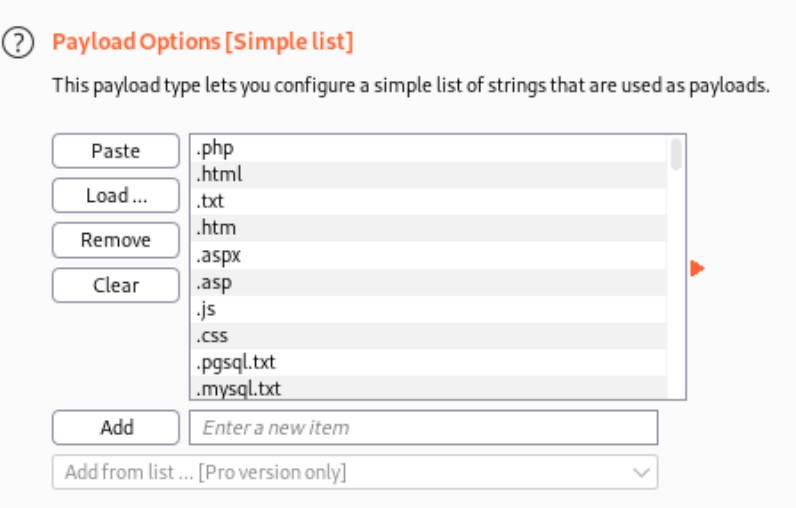Click the orange arrow beside the list
This screenshot has height=508, width=796.
point(698,268)
